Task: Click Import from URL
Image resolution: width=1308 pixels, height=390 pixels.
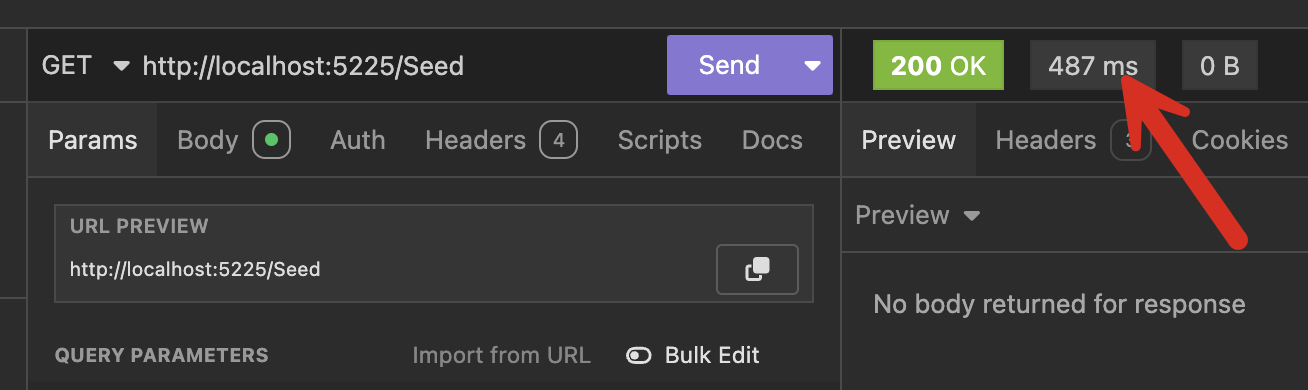Action: tap(501, 355)
